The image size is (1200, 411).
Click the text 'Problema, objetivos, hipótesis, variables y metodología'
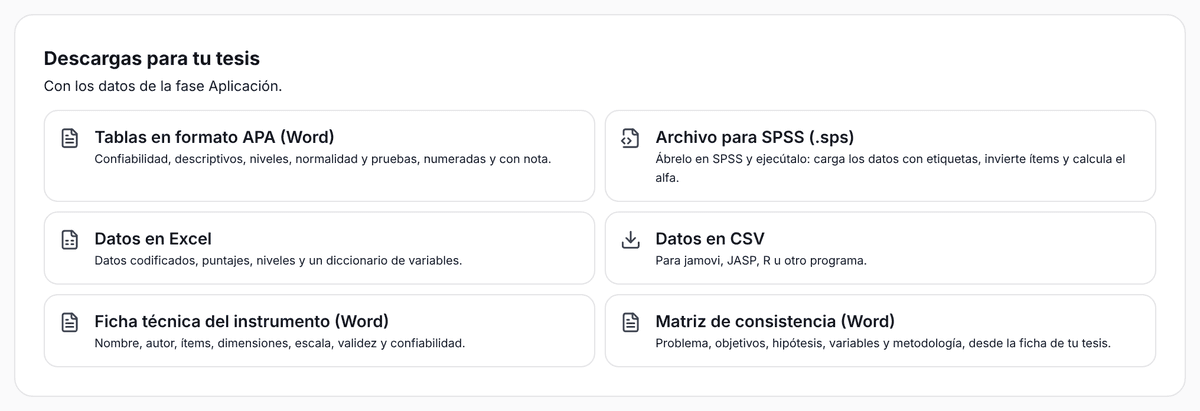coord(810,343)
